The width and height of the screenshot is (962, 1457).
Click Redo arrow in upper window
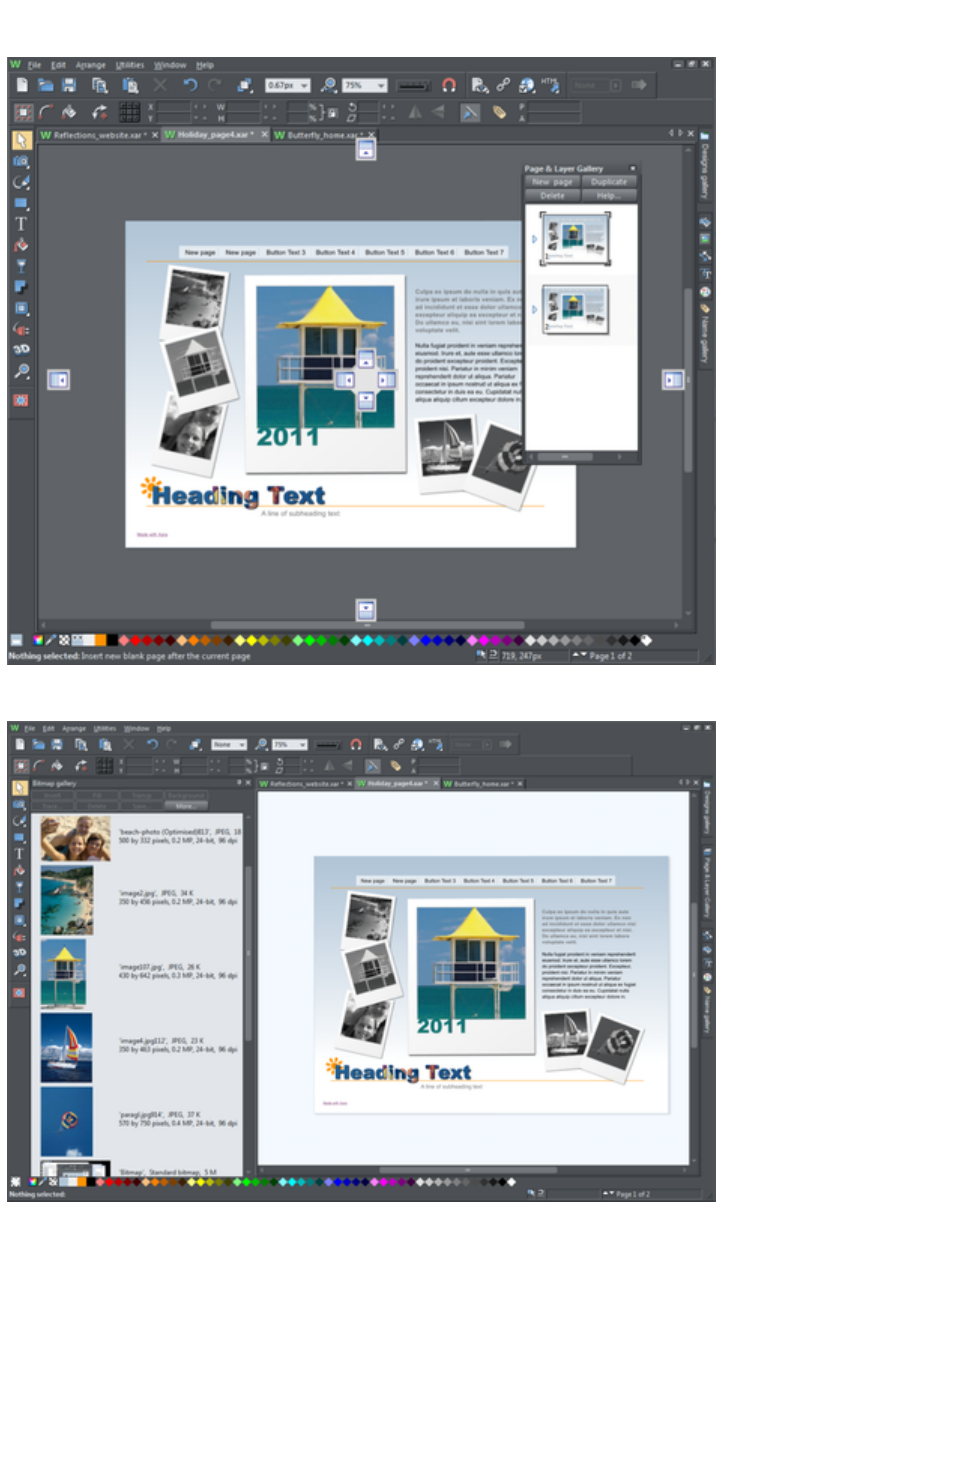(x=214, y=85)
